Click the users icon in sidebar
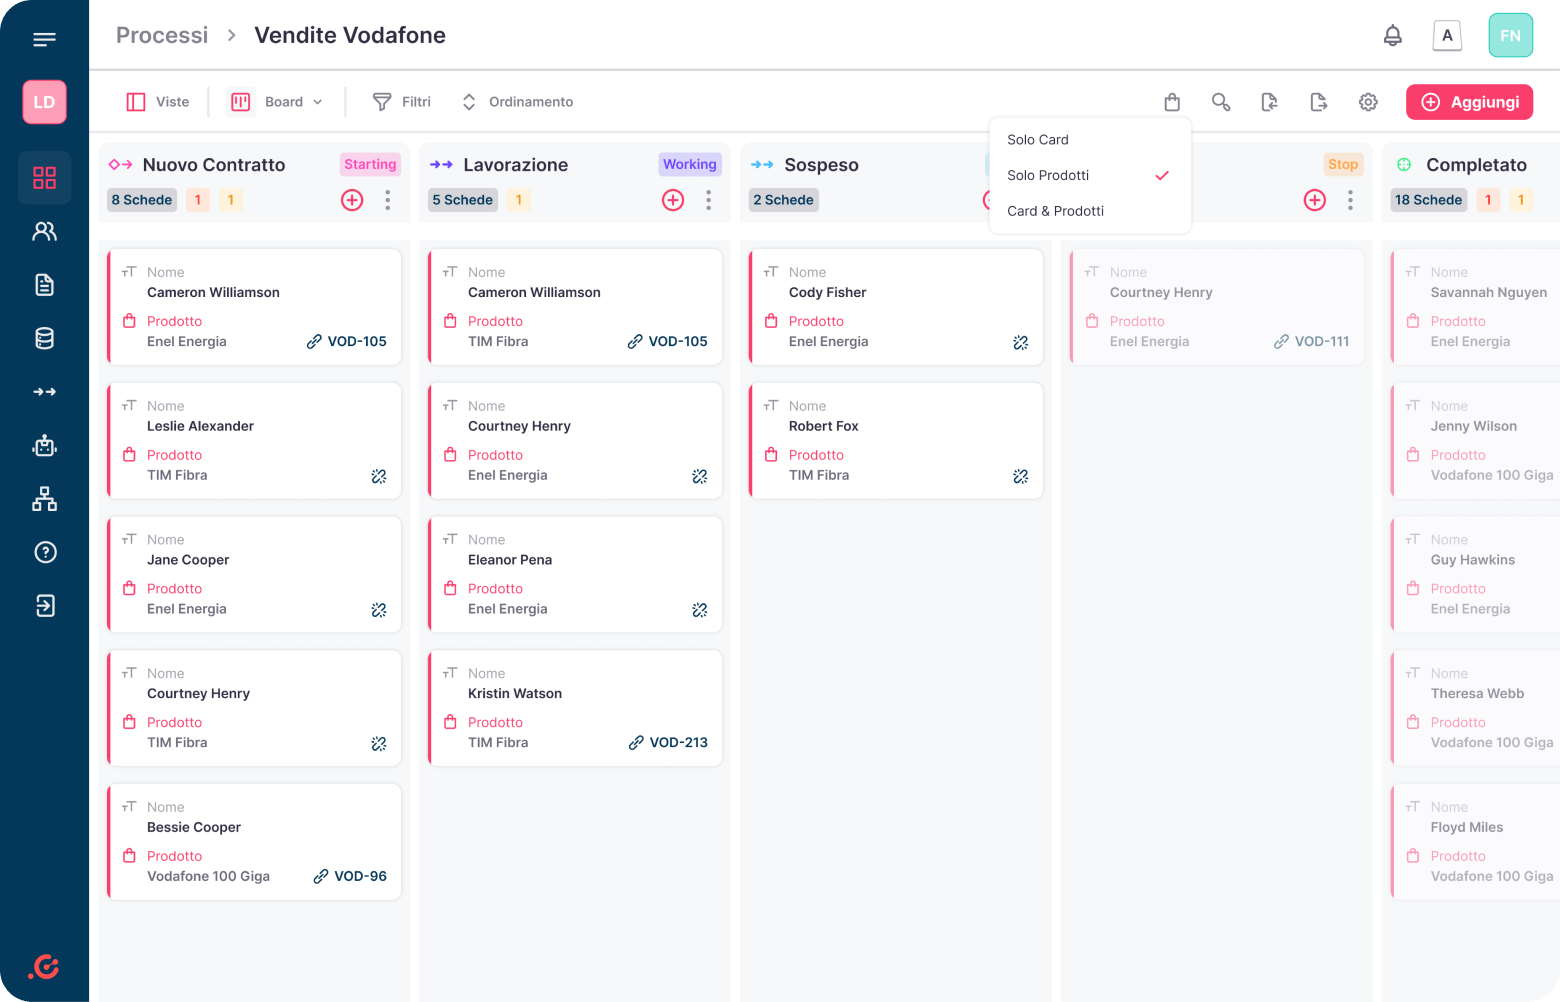Screen dimensions: 1560x1002 [x=45, y=231]
